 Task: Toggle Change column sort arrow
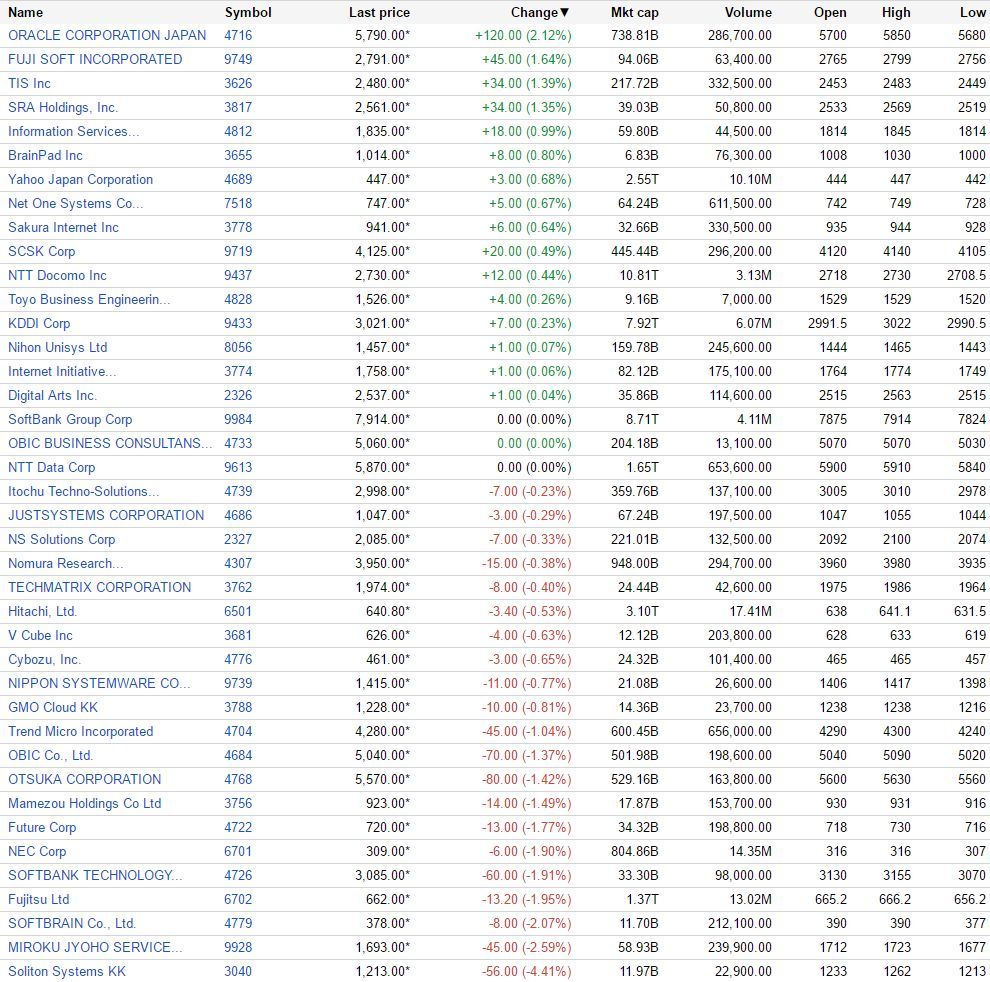[x=564, y=12]
